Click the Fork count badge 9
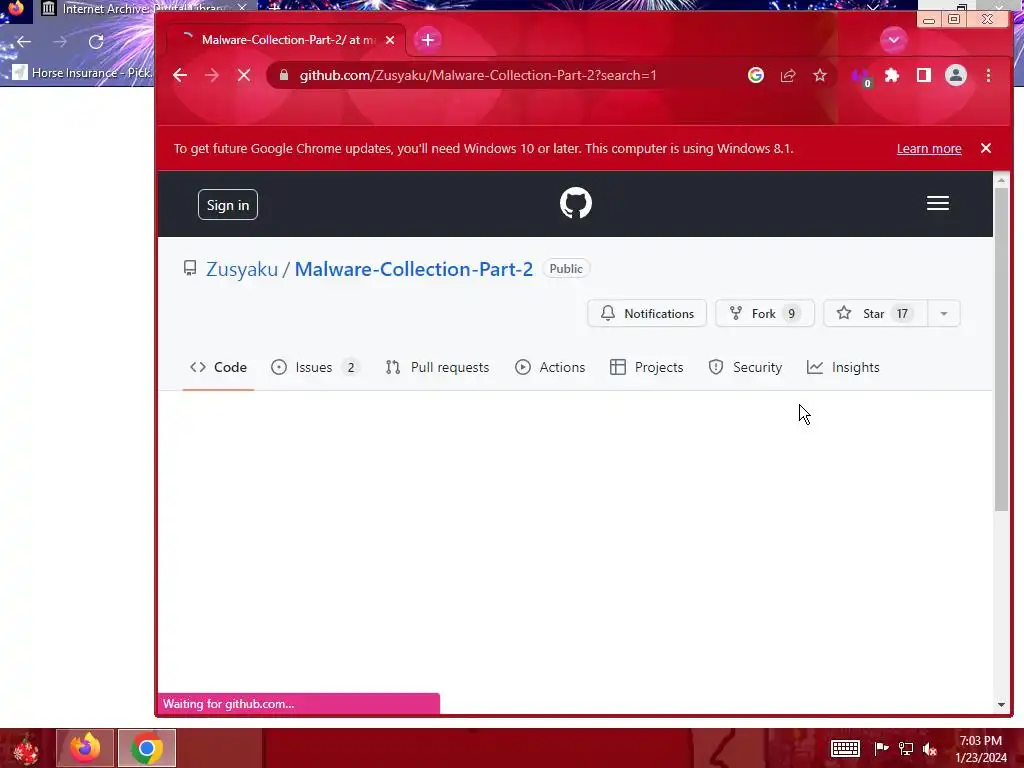This screenshot has width=1024, height=768. (792, 313)
